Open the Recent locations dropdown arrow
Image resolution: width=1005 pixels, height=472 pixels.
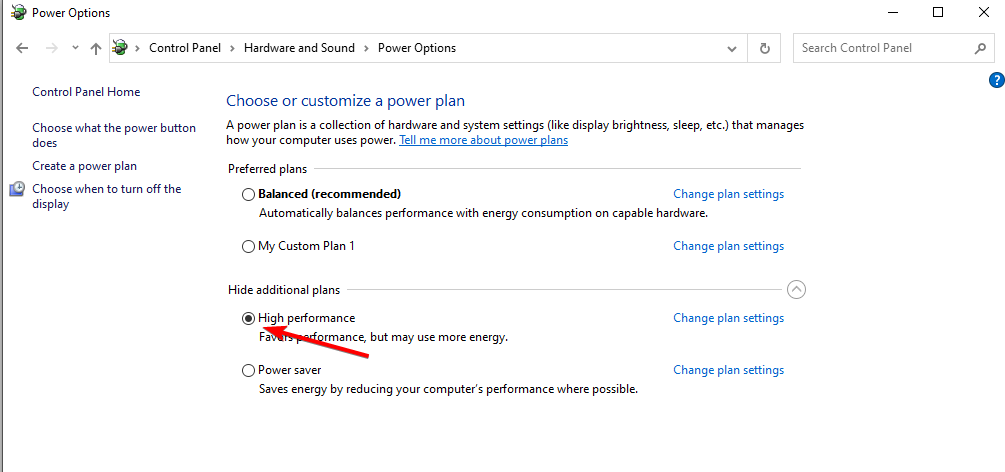tap(75, 48)
